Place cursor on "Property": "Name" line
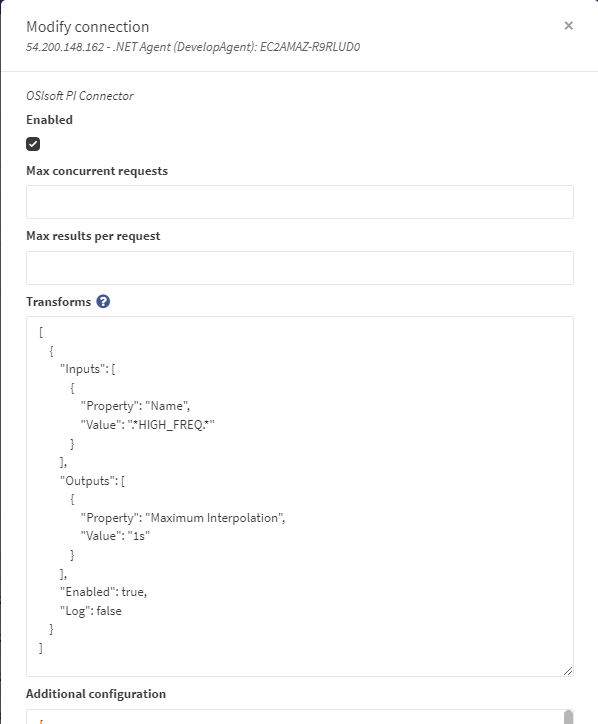 (x=135, y=406)
